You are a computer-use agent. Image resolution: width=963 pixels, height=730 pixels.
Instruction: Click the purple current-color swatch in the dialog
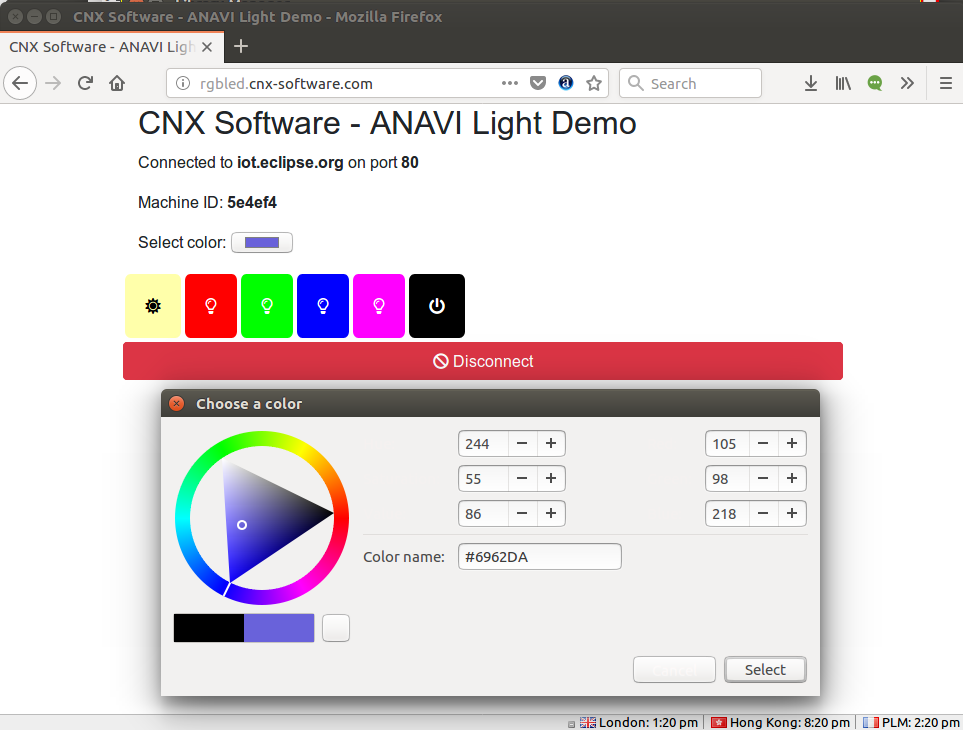pyautogui.click(x=279, y=628)
